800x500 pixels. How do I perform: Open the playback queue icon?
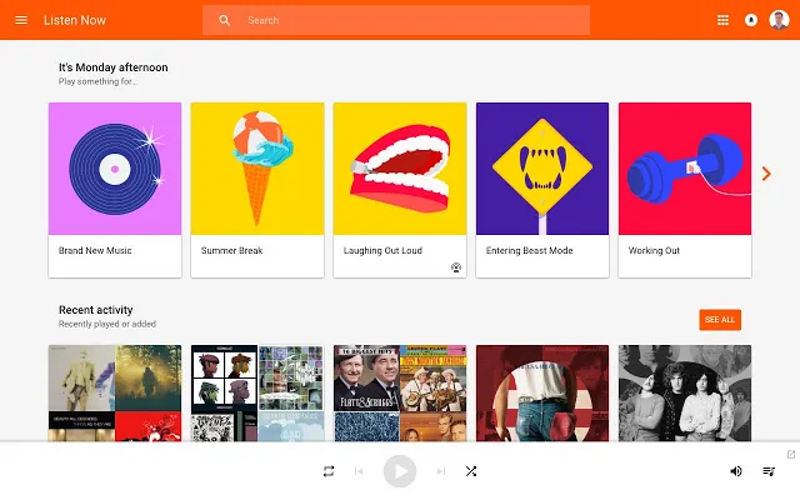tap(769, 471)
